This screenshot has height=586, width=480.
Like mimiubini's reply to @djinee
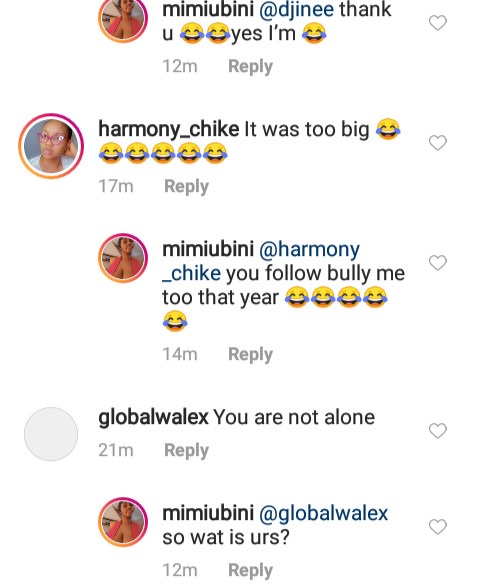point(438,23)
